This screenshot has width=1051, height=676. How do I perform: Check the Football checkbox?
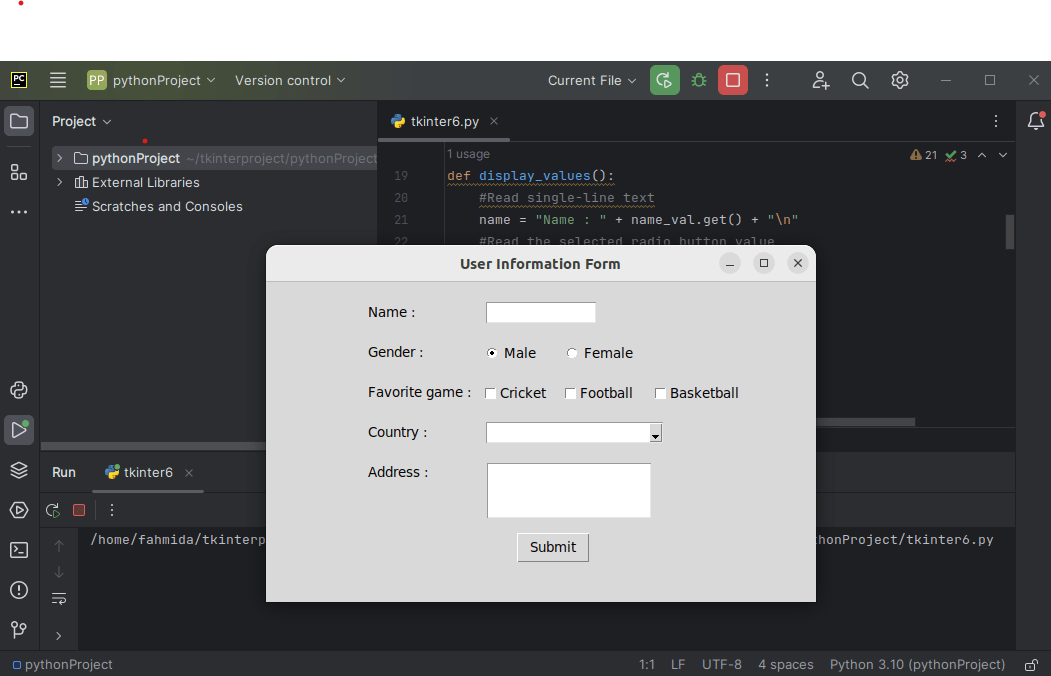(x=569, y=392)
